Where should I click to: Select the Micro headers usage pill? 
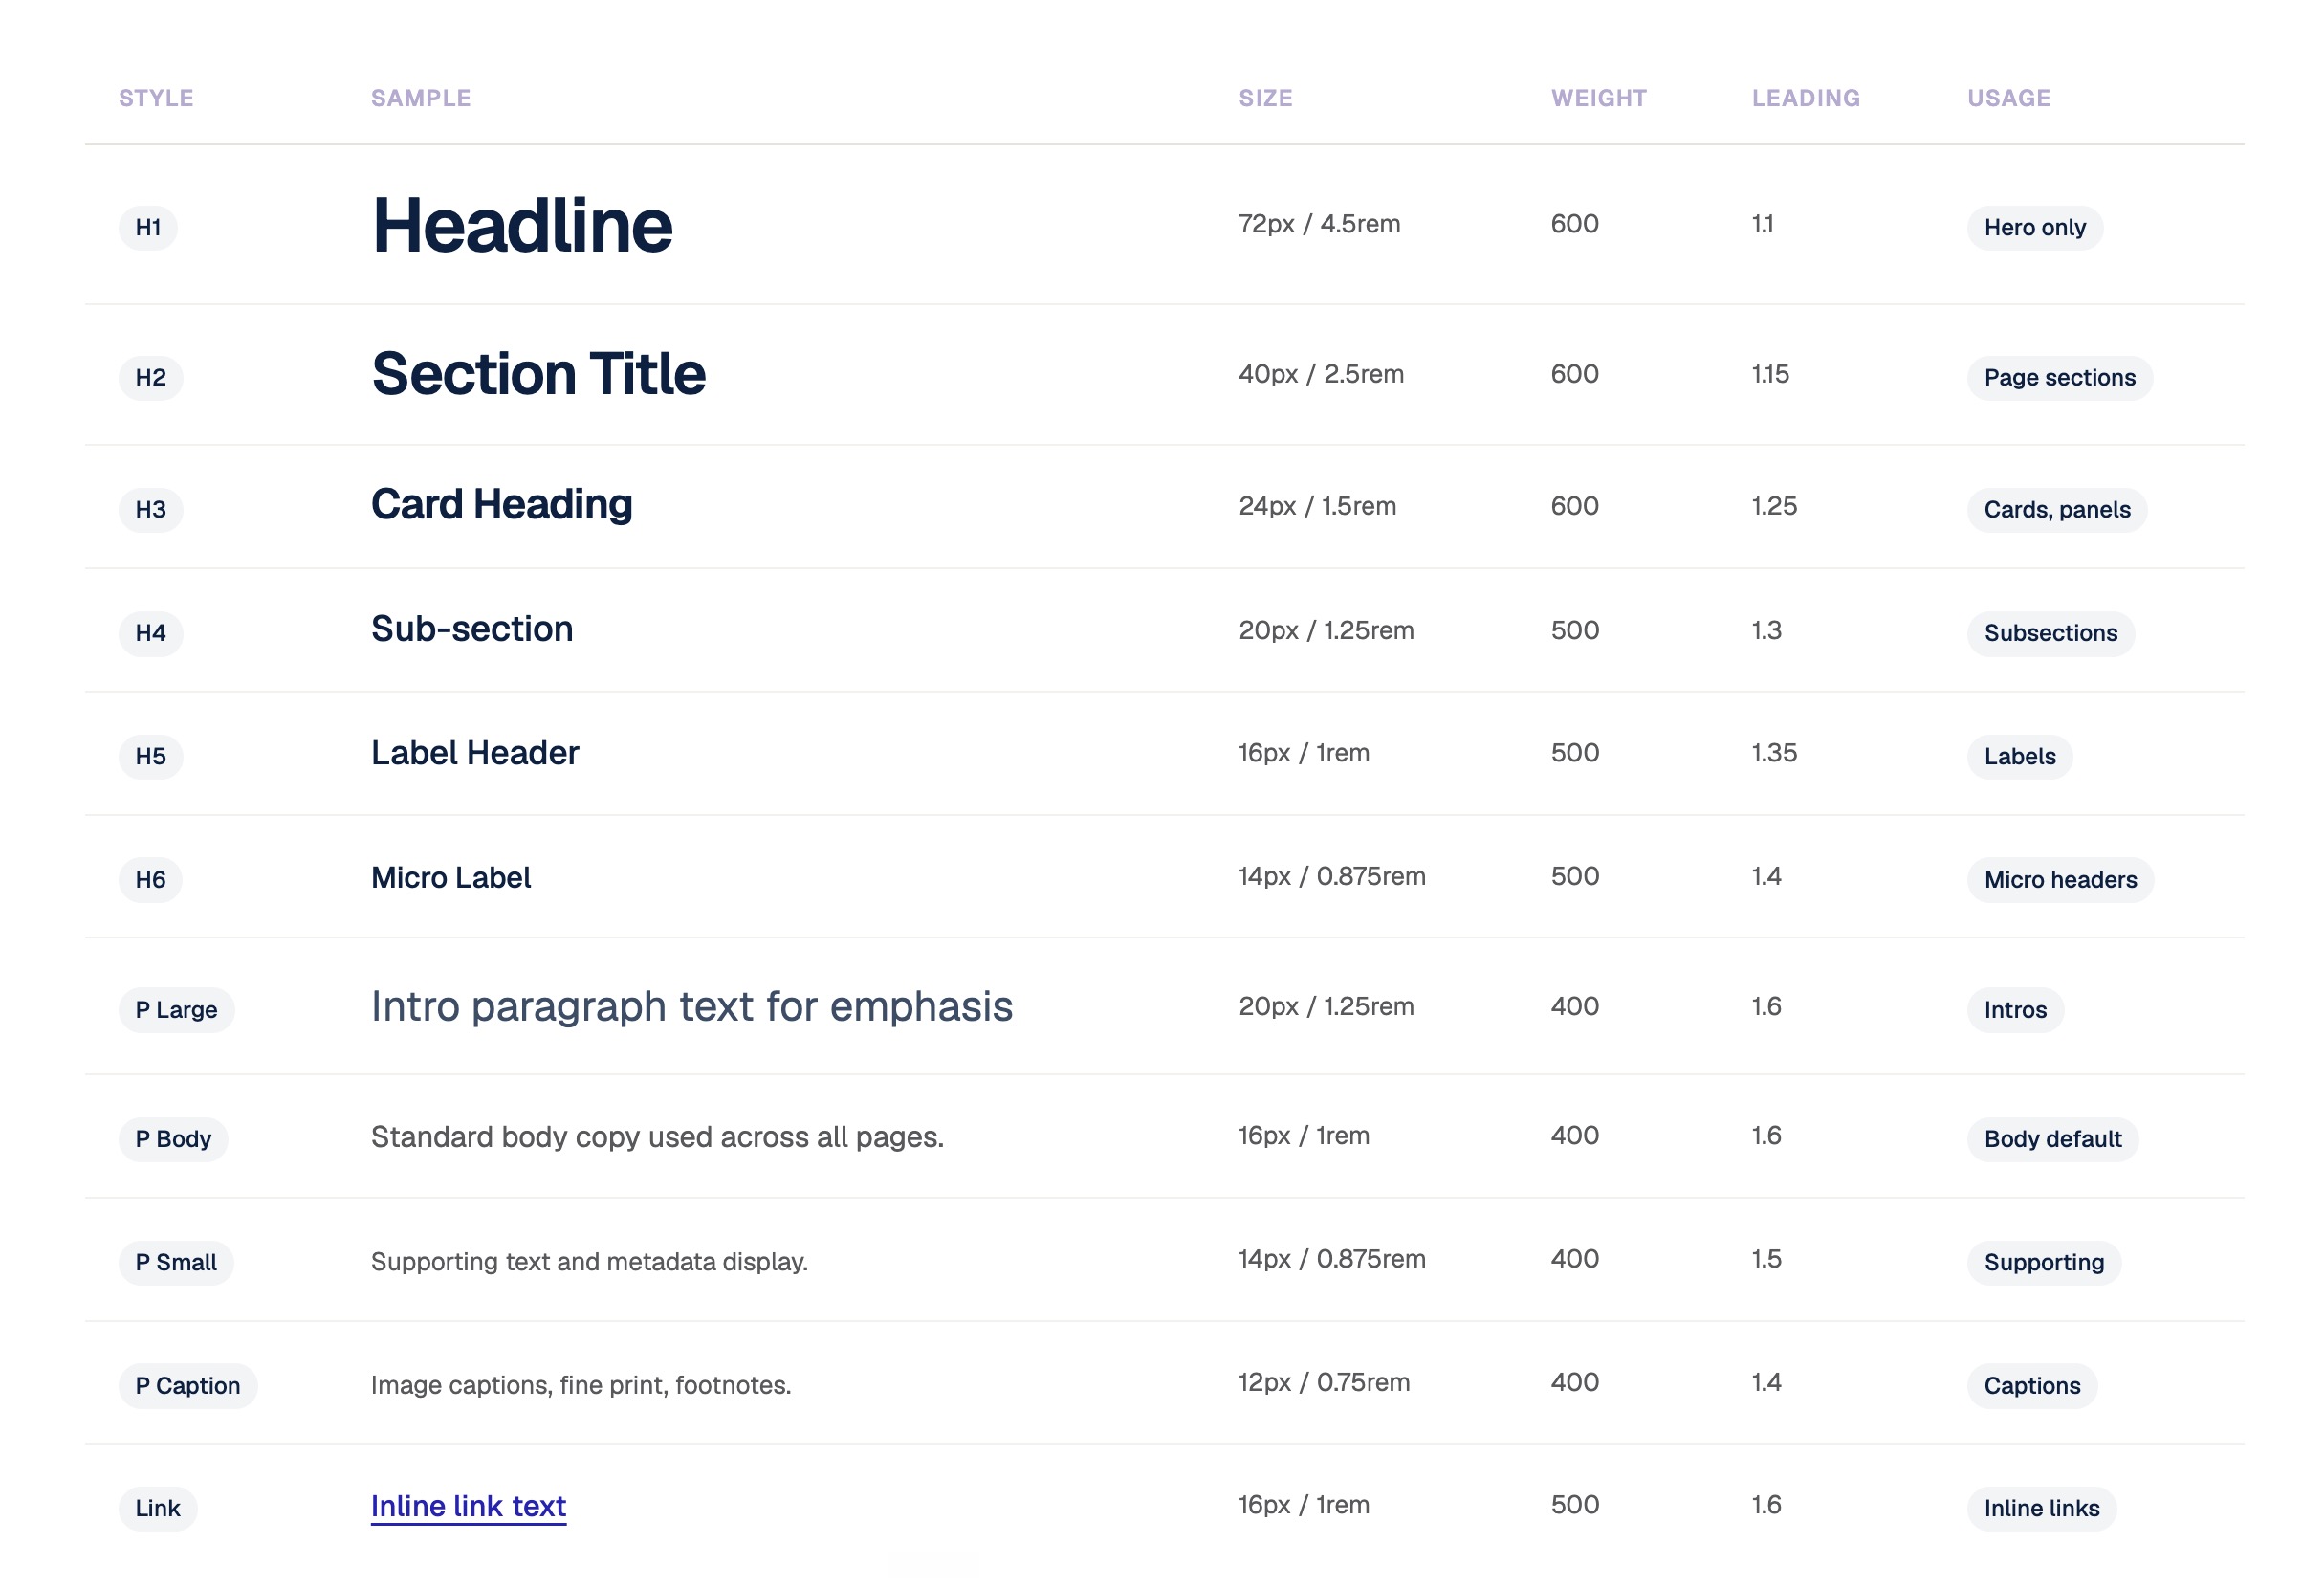click(x=2060, y=880)
